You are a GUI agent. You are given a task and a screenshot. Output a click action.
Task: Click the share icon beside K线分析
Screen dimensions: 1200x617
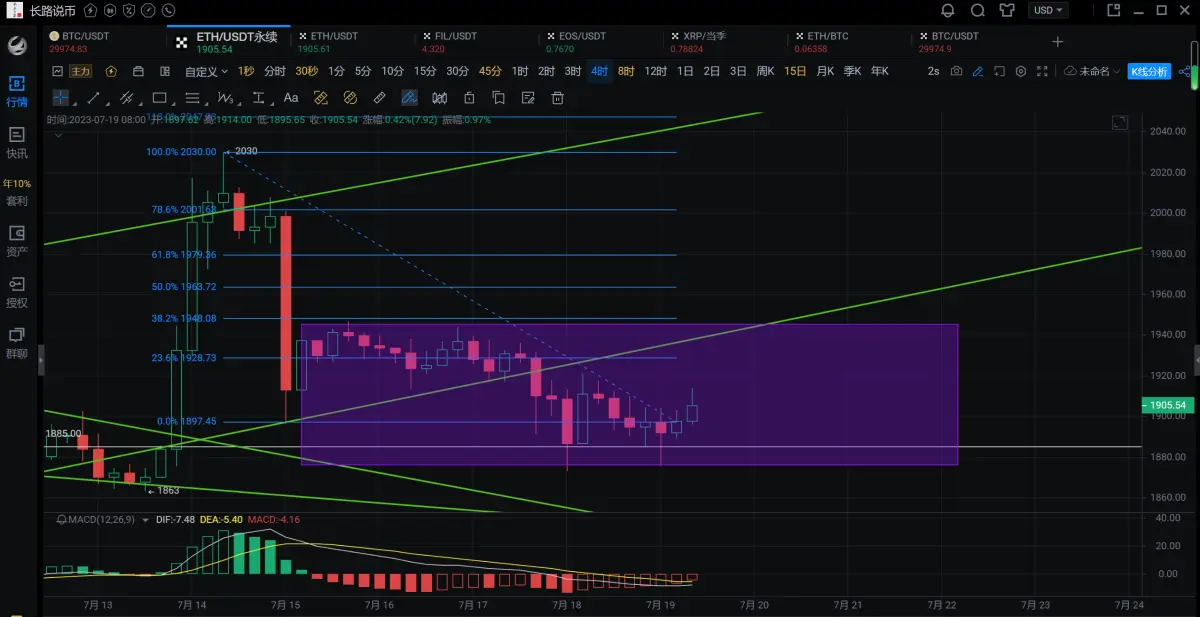point(1186,72)
